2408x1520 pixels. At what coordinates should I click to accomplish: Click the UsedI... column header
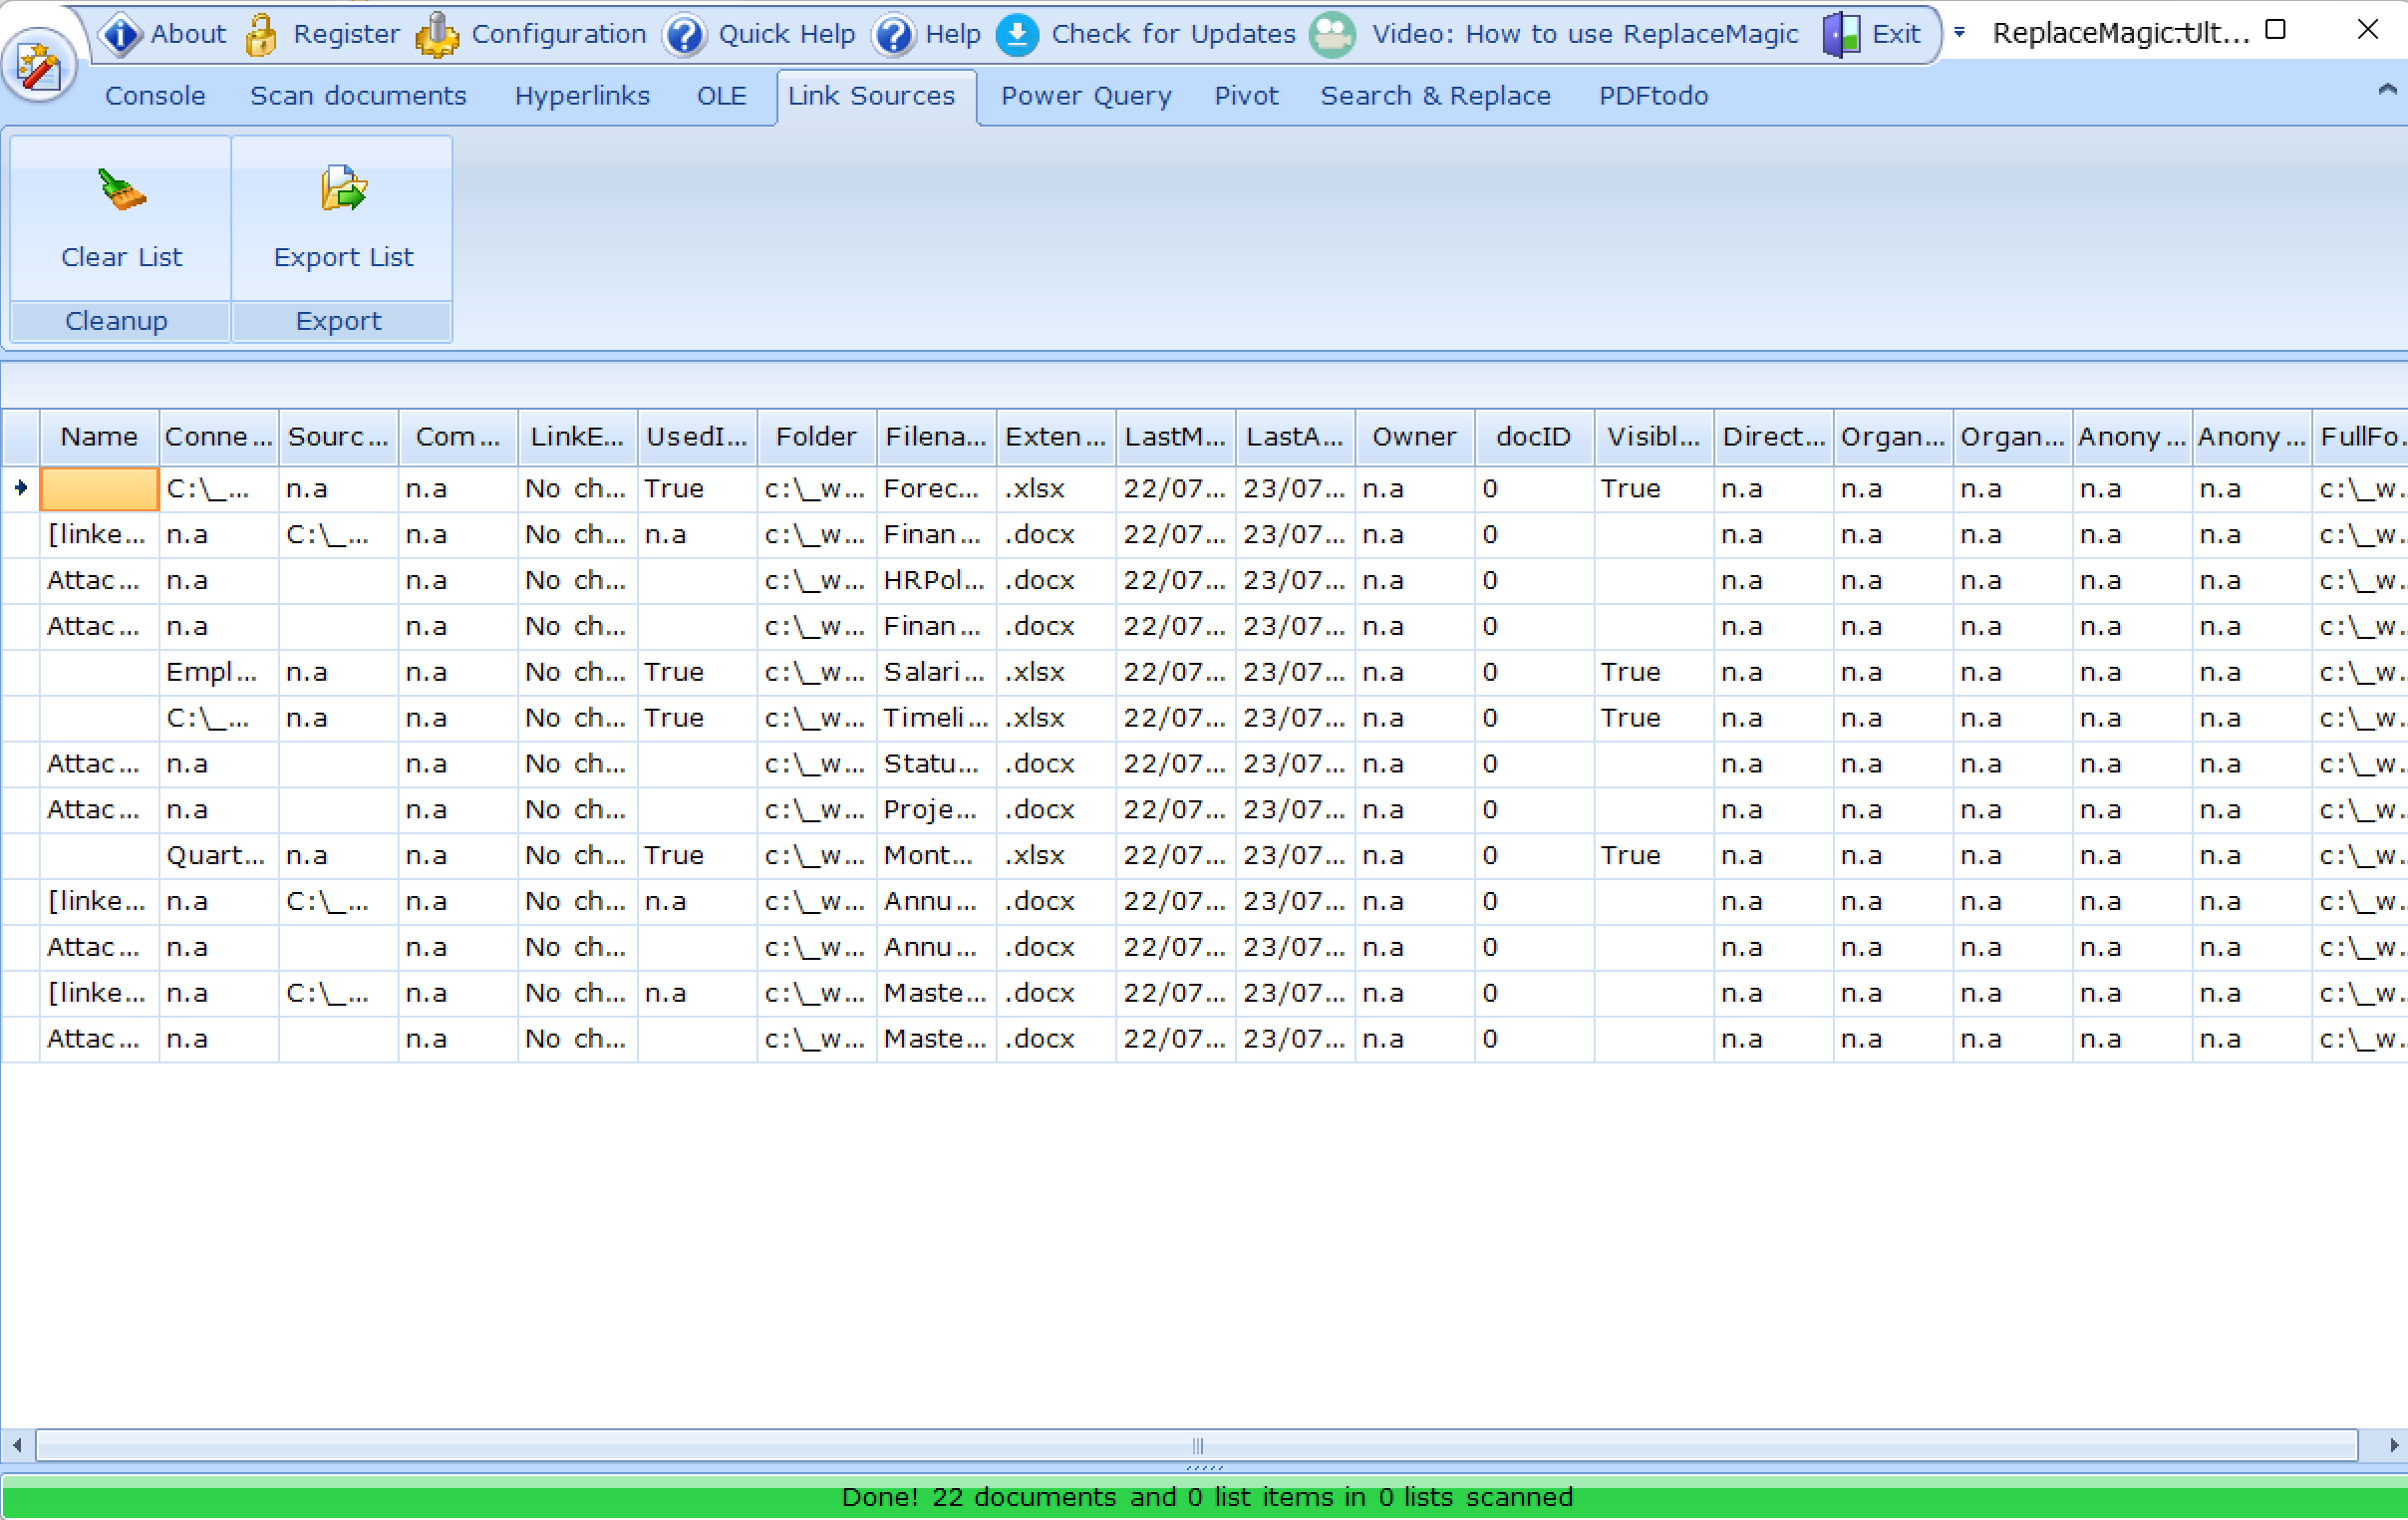pos(697,437)
